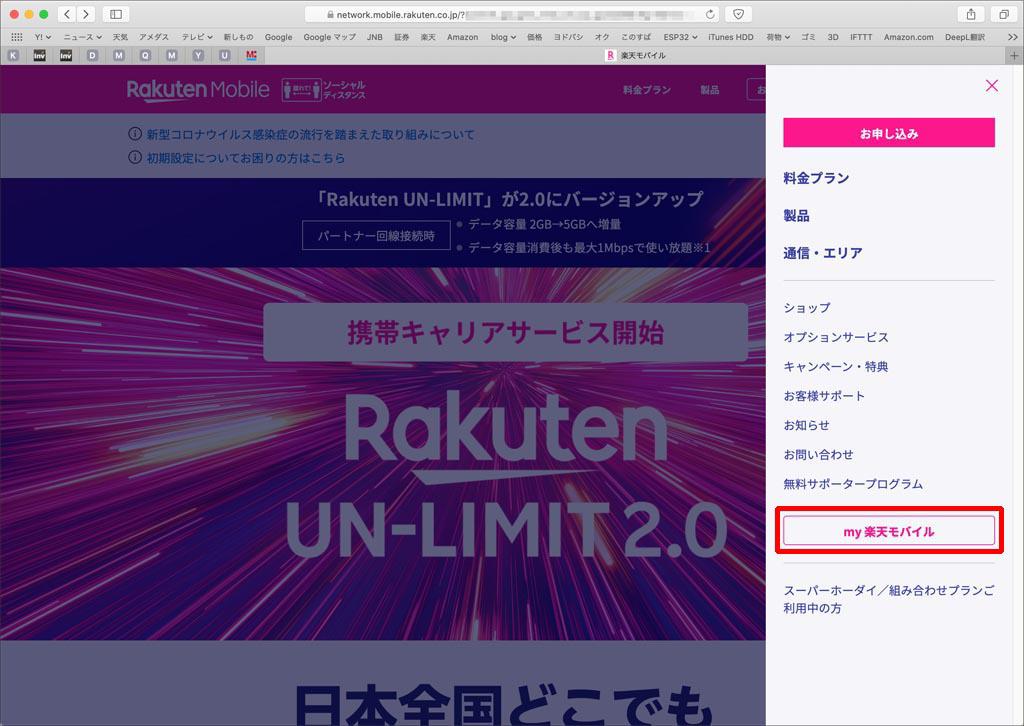Image resolution: width=1024 pixels, height=726 pixels.
Task: Show the tab overview icon
Action: (x=1003, y=14)
